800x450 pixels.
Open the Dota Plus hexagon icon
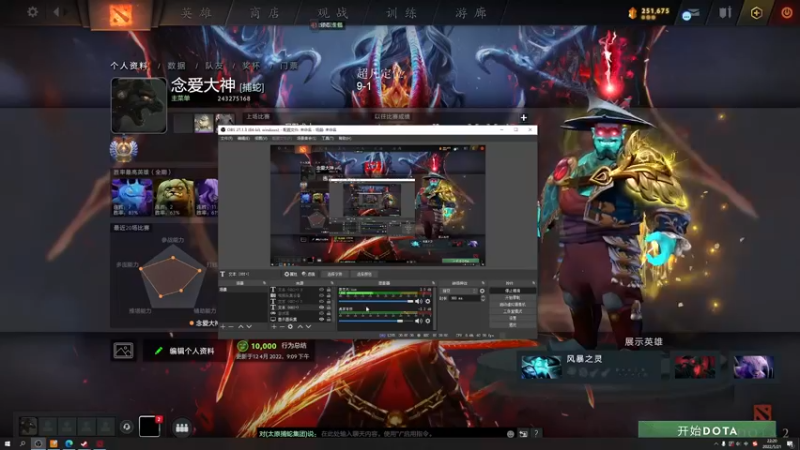[x=756, y=13]
